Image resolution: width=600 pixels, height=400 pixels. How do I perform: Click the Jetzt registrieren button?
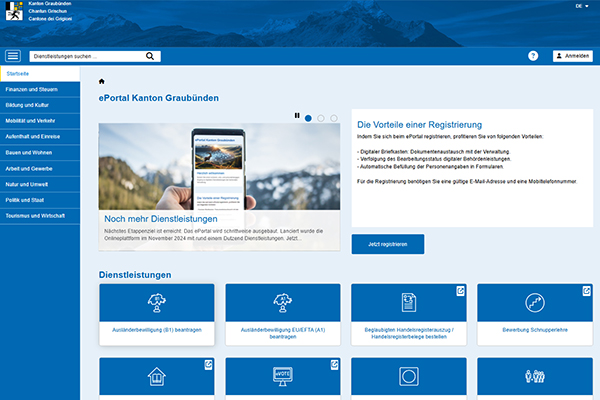[387, 244]
